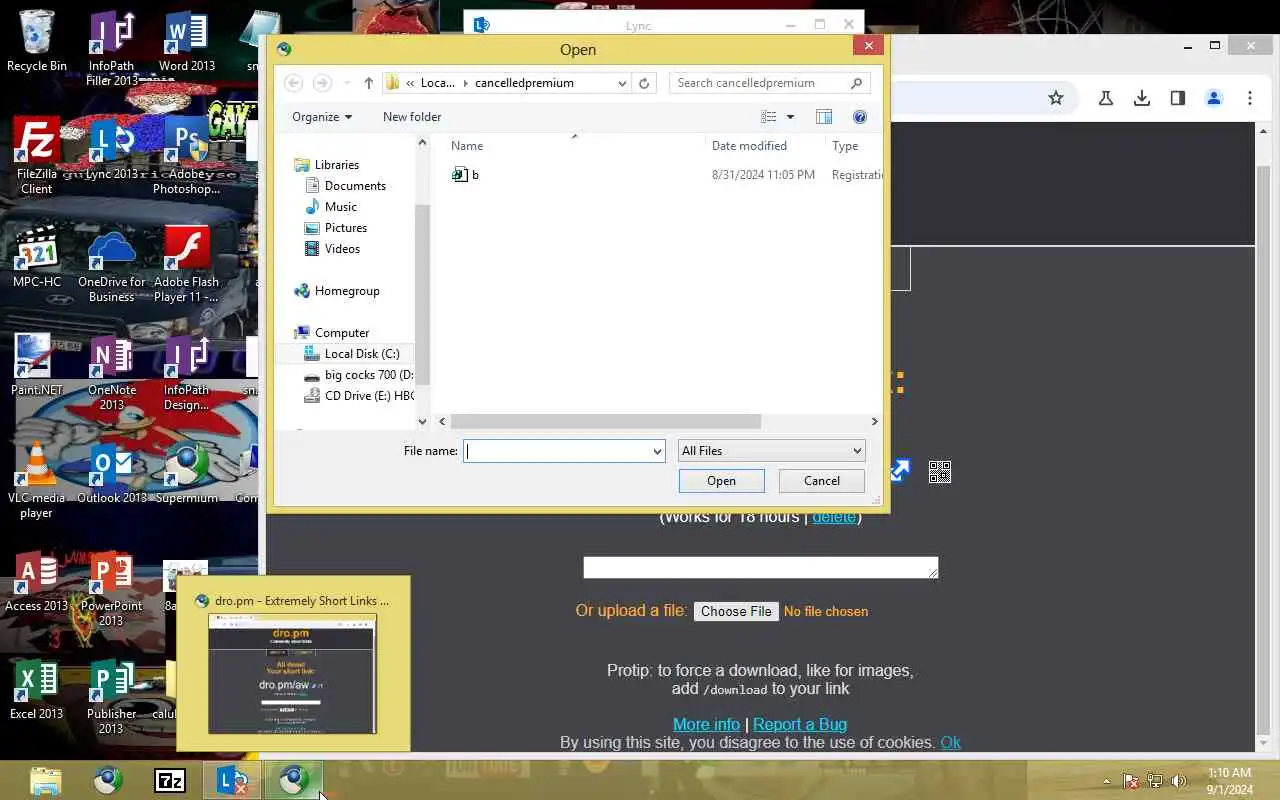Click volume icon in system tray

click(x=1179, y=781)
